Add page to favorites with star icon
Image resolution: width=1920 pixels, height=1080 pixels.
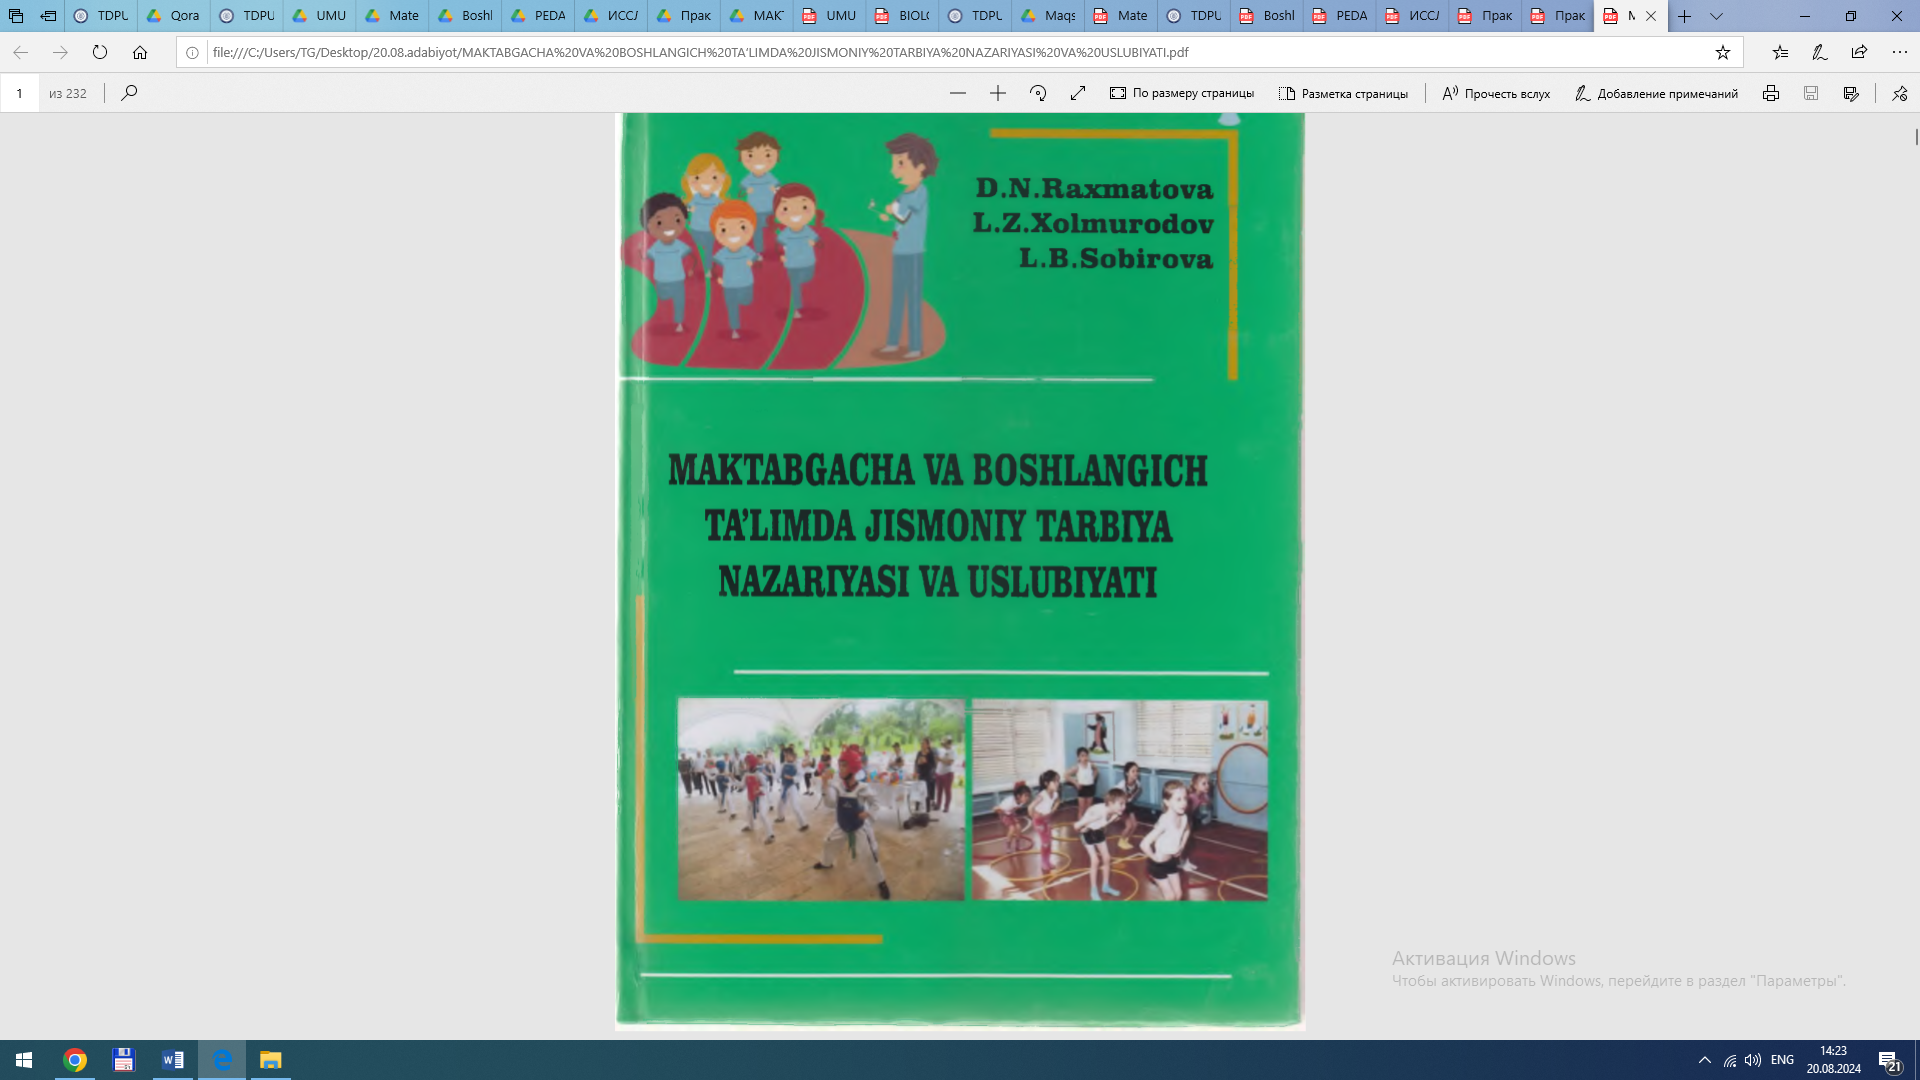click(x=1722, y=53)
